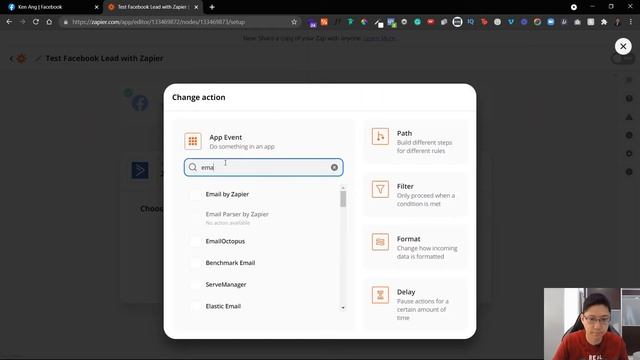Close the Change action dialog with the X button
Screen dimensions: 640x360
click(623, 47)
